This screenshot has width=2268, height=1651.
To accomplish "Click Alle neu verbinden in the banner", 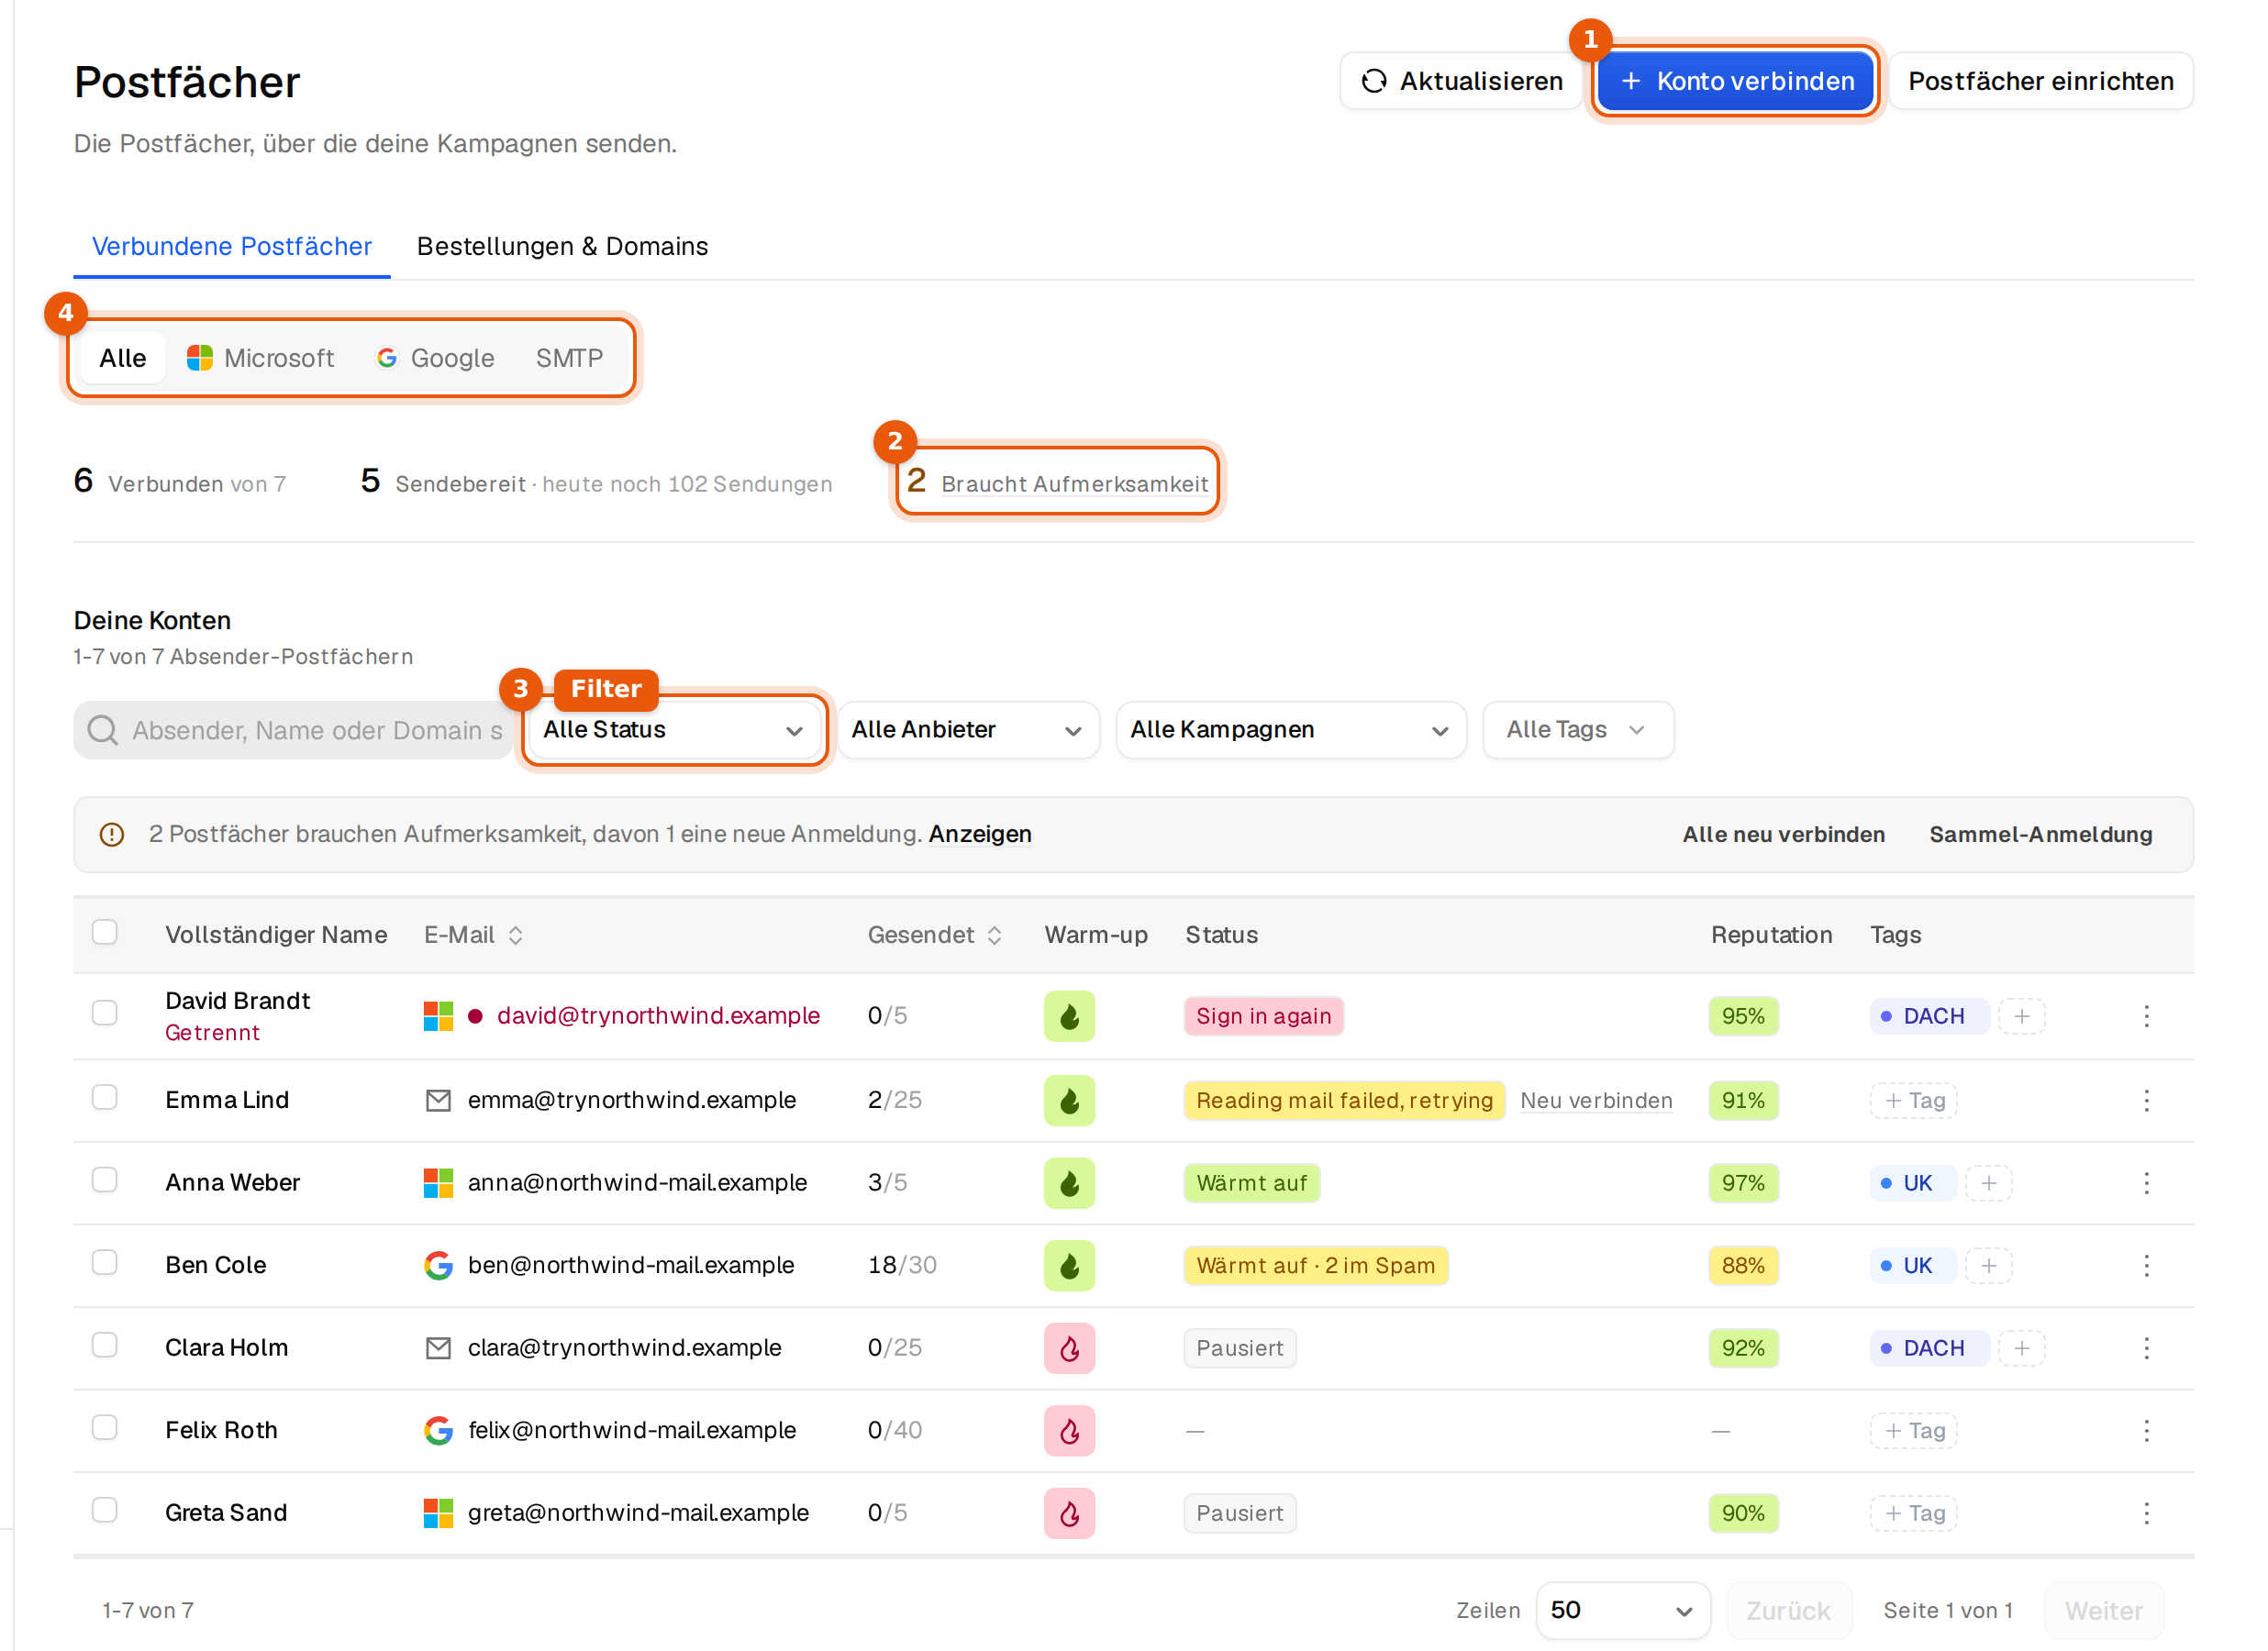I will coord(1783,834).
